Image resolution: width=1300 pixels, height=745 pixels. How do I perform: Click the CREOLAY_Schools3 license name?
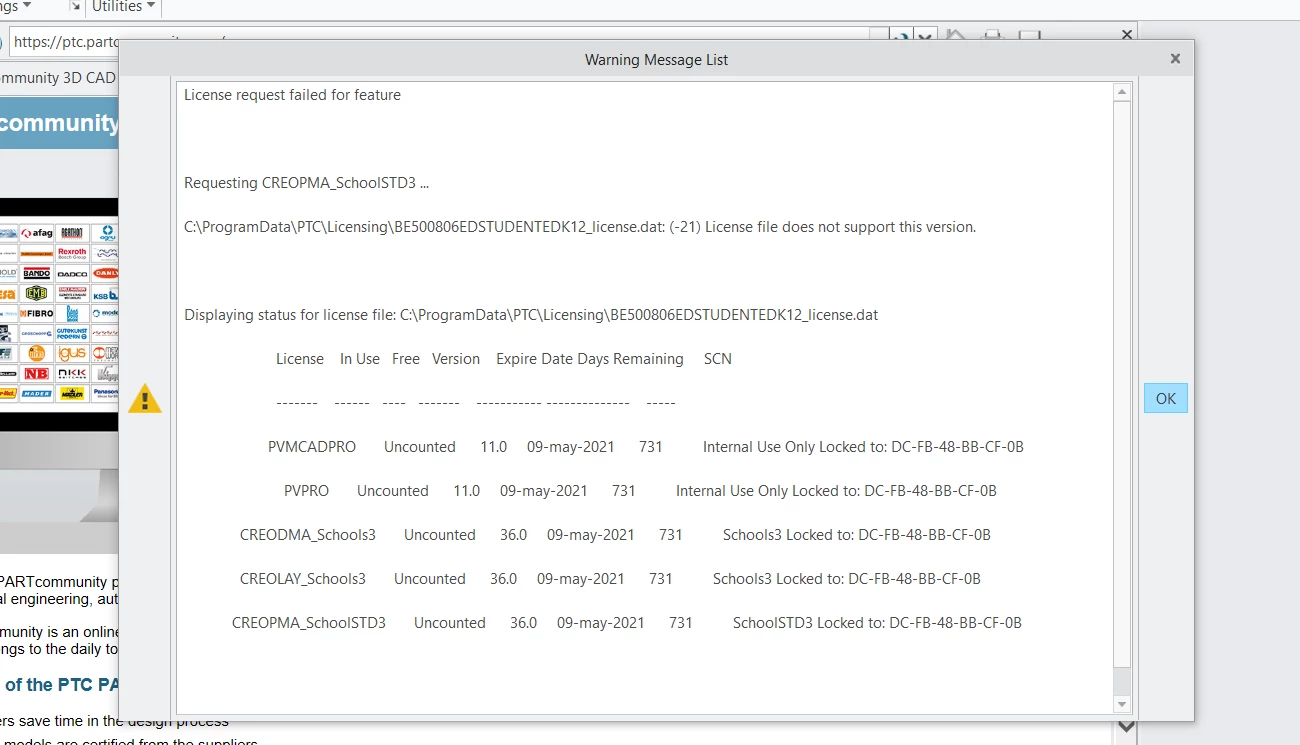click(x=303, y=579)
